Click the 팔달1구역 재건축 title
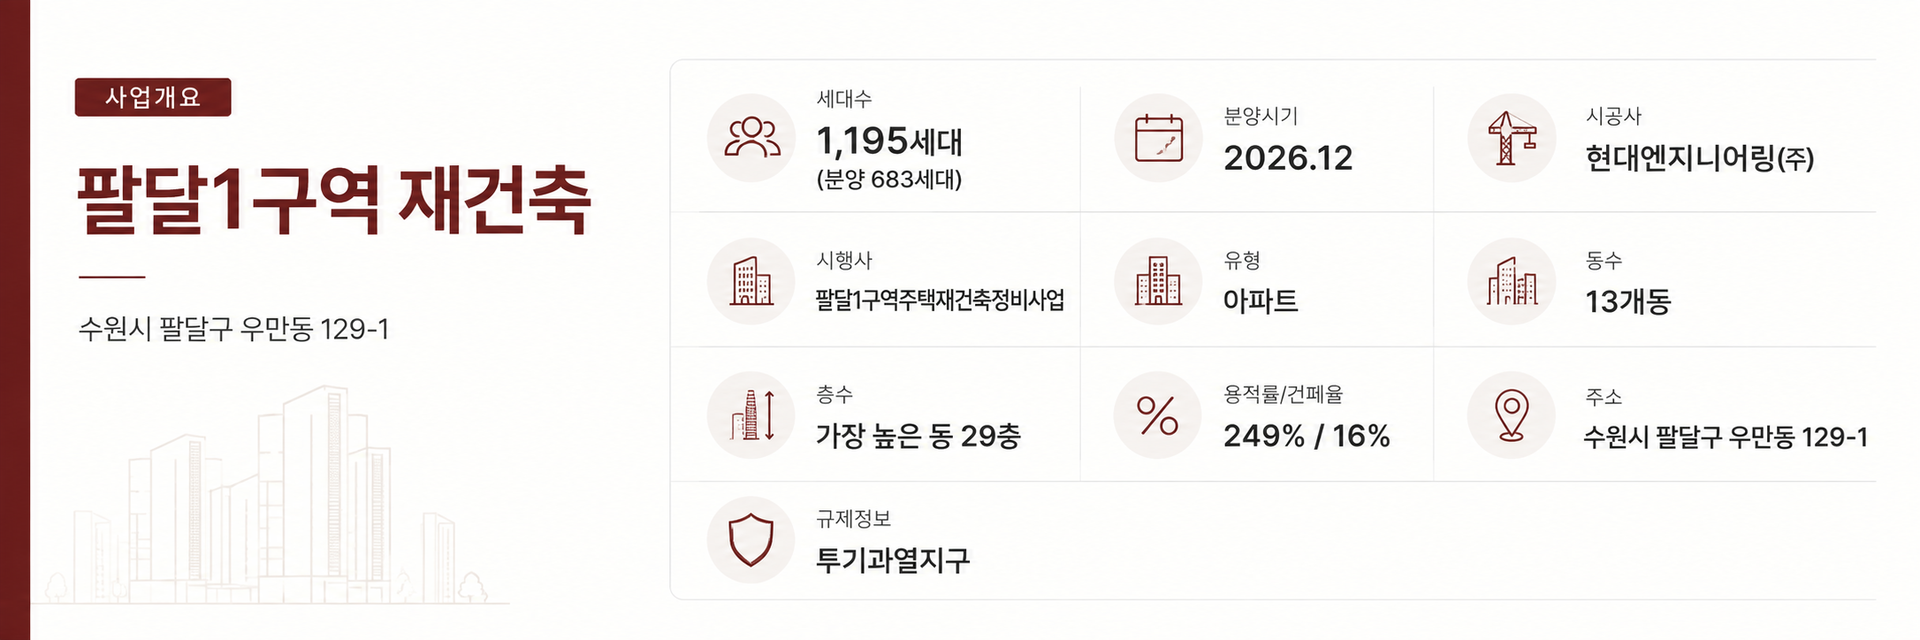 click(x=334, y=200)
